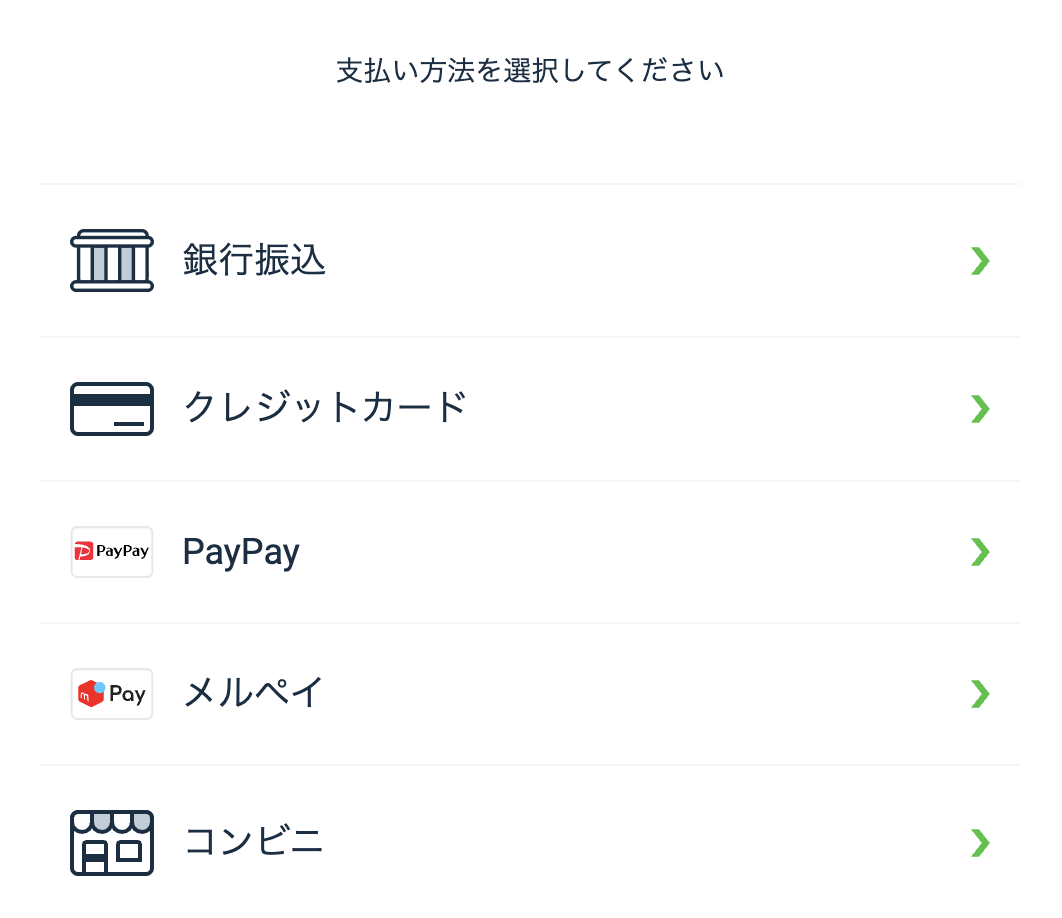Click the convenience store icon
Screen dimensions: 1062x918
coord(112,842)
